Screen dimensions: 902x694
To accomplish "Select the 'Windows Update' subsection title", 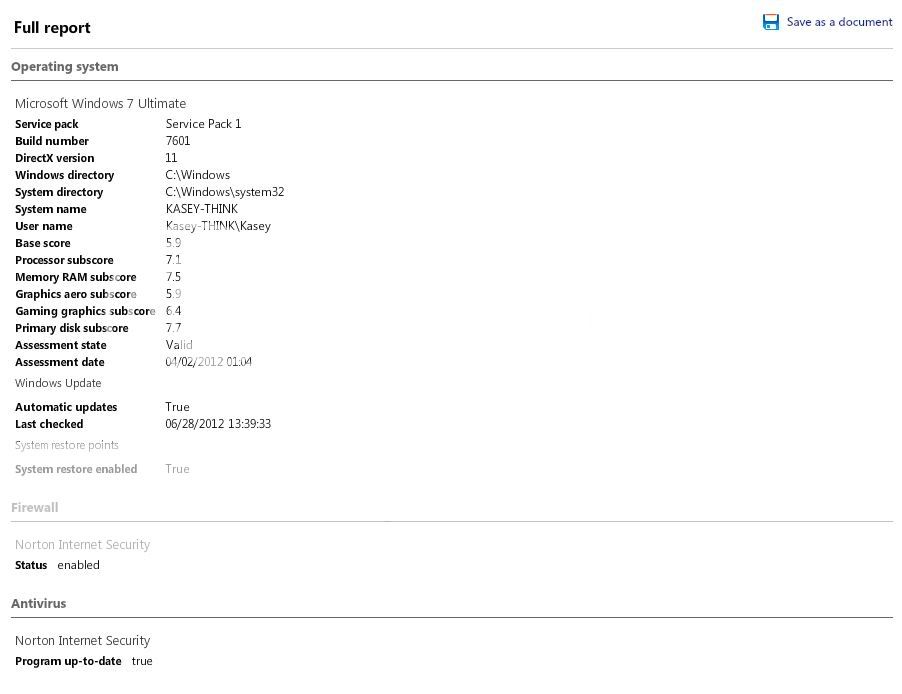I will (x=58, y=383).
